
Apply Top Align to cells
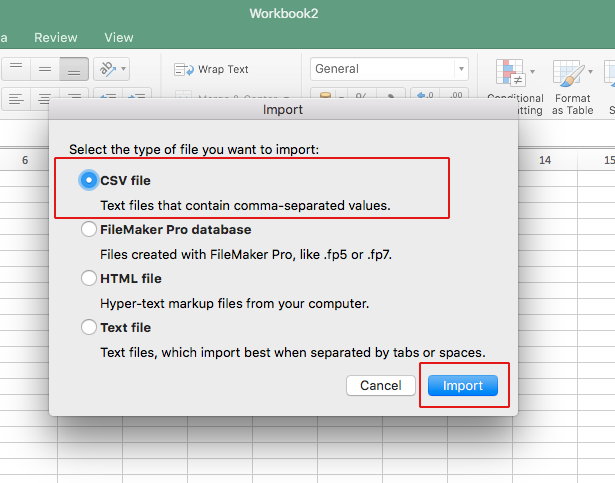coord(16,69)
